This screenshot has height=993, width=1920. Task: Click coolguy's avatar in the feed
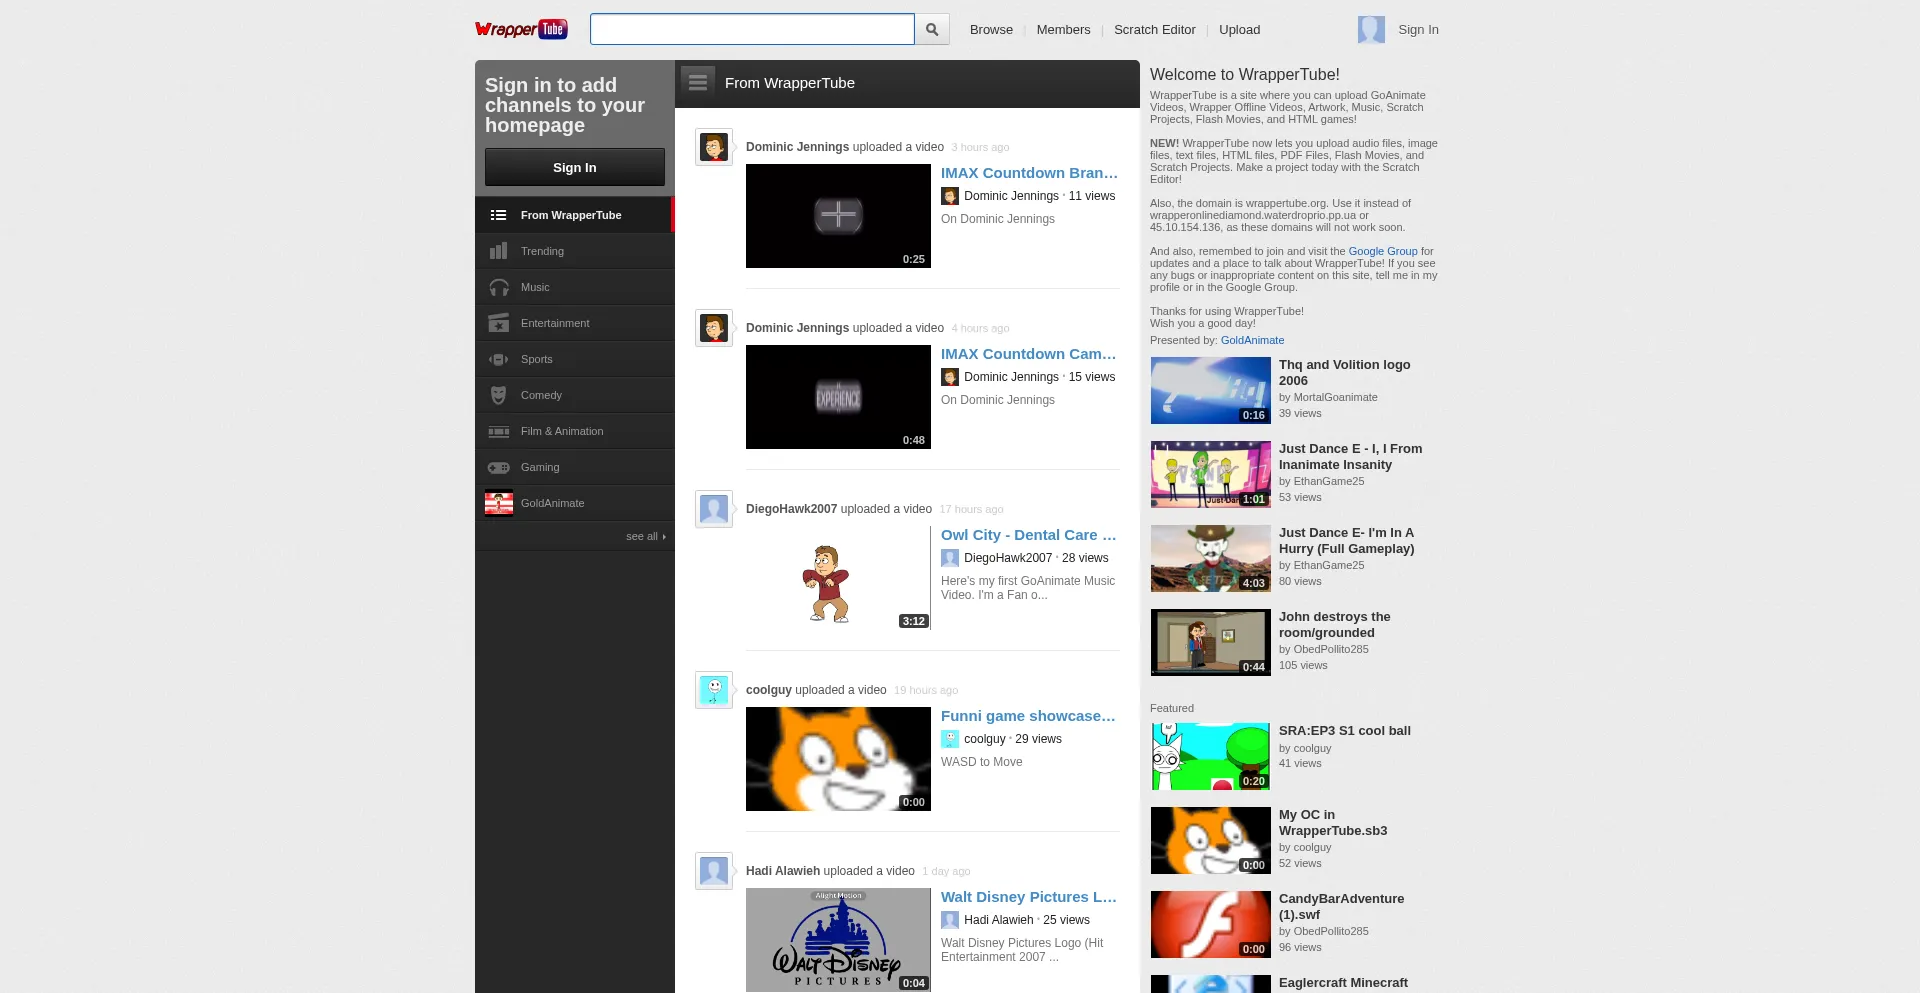[x=714, y=690]
